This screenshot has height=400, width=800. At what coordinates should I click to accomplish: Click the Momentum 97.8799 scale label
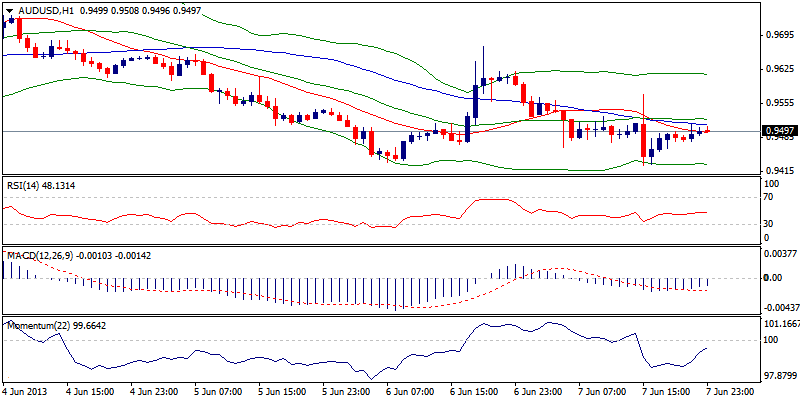pyautogui.click(x=780, y=375)
